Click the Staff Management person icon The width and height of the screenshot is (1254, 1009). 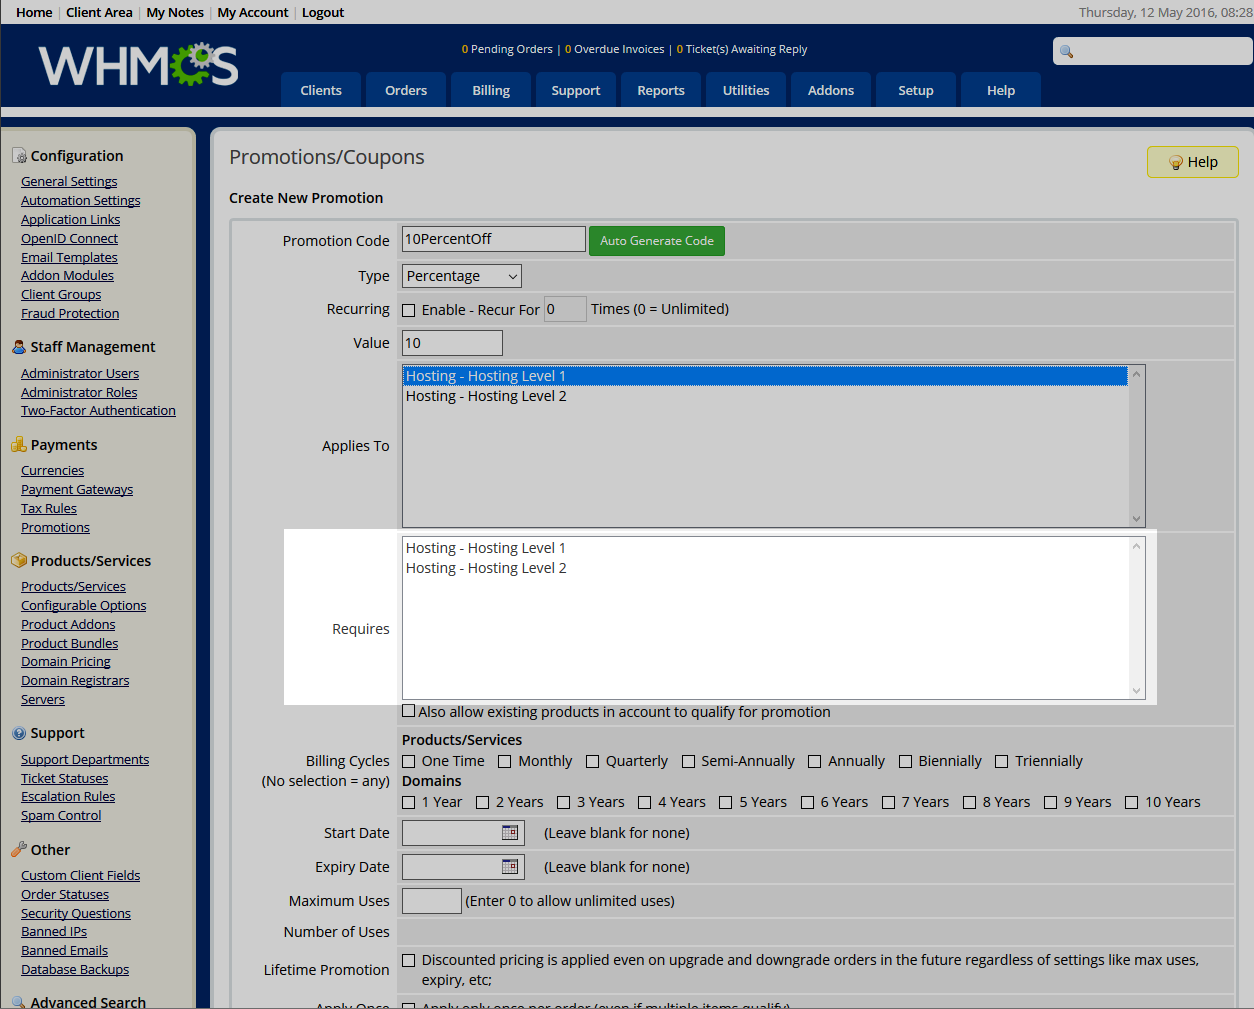[x=19, y=347]
